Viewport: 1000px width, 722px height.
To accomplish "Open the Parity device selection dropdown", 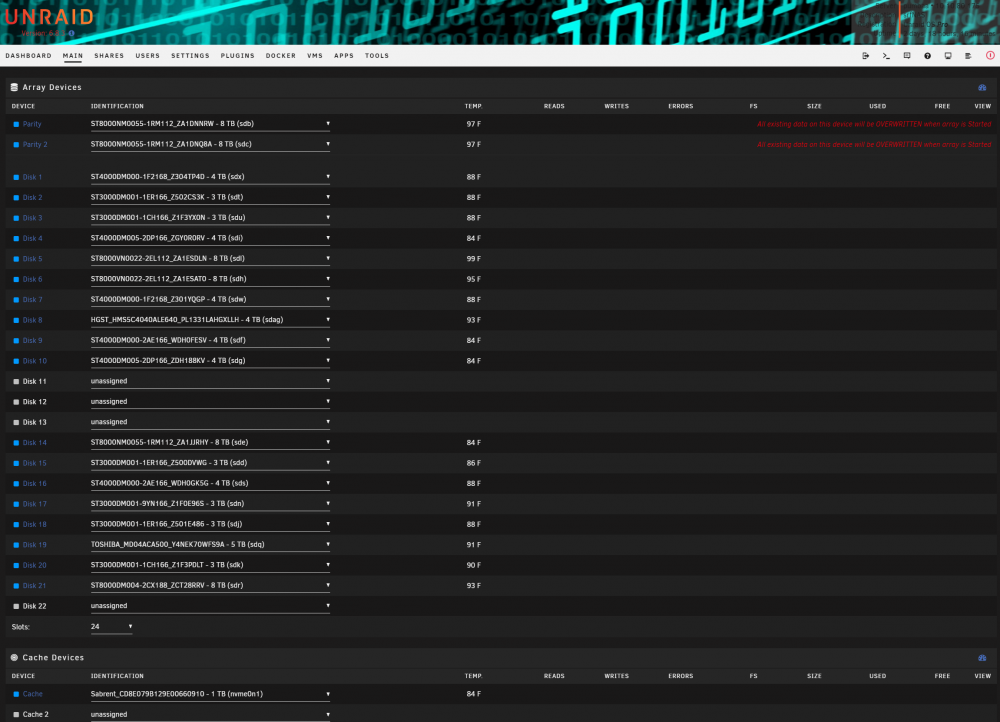I will 210,124.
